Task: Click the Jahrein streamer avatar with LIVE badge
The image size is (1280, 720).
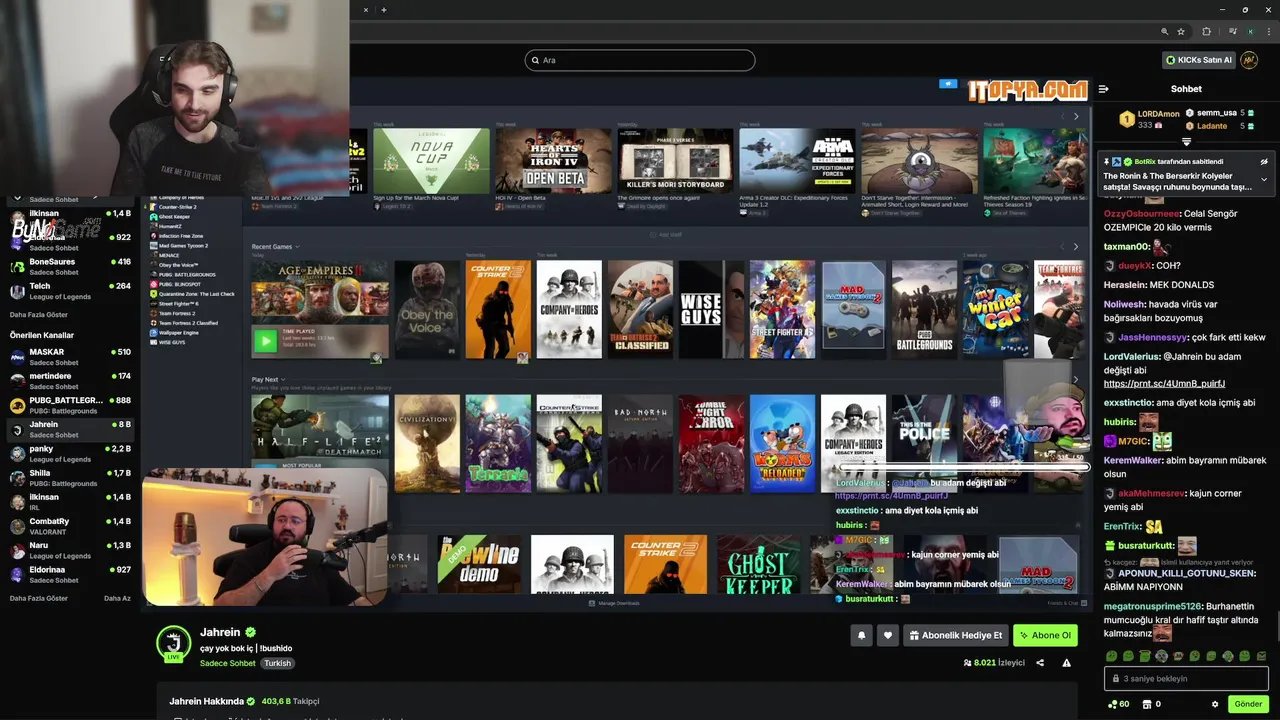Action: click(174, 644)
